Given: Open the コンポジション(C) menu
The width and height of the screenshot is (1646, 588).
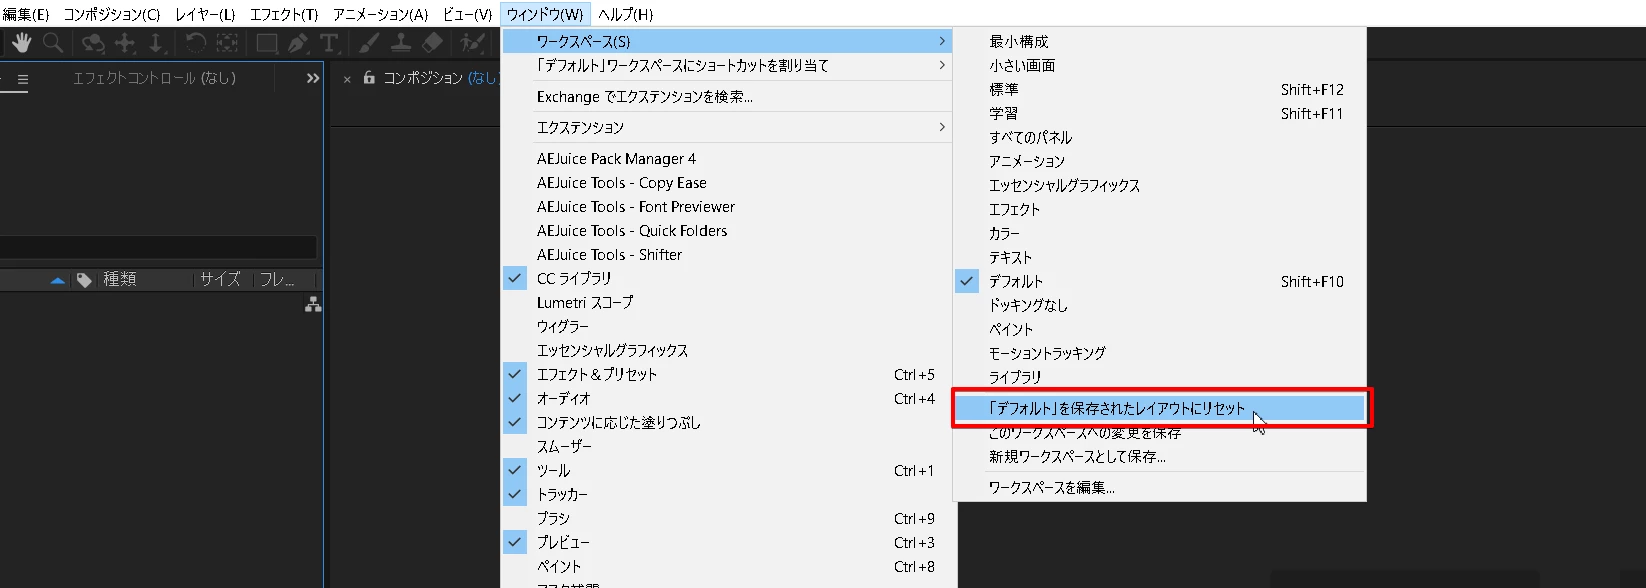Looking at the screenshot, I should point(111,14).
